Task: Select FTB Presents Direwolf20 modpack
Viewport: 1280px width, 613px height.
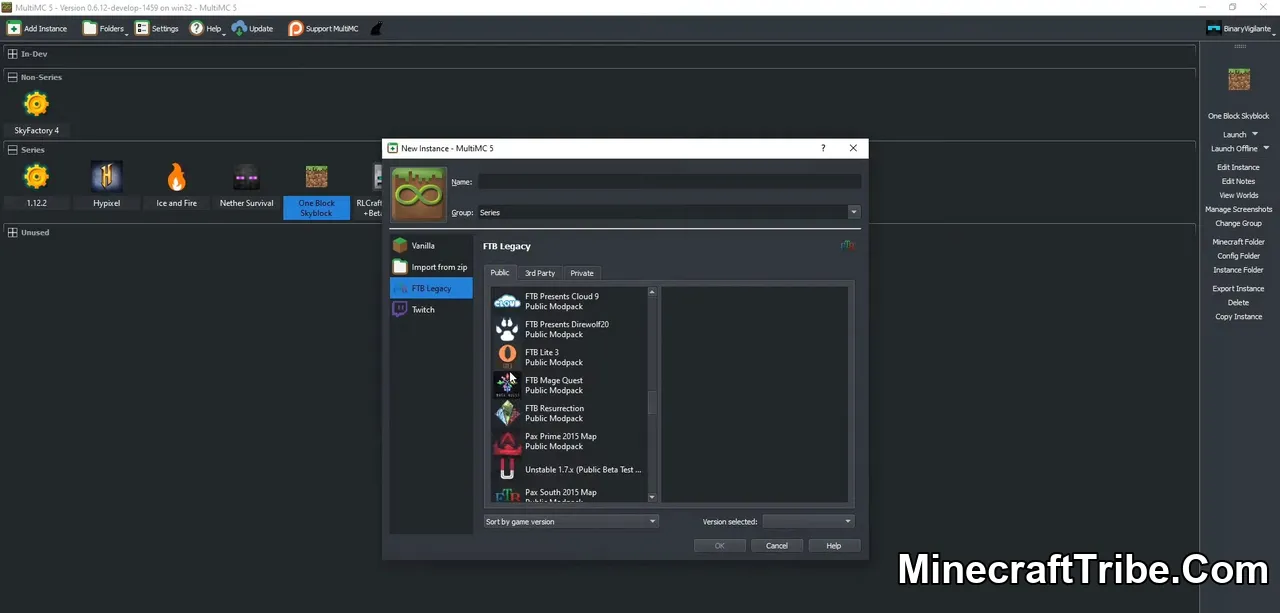Action: [x=568, y=329]
